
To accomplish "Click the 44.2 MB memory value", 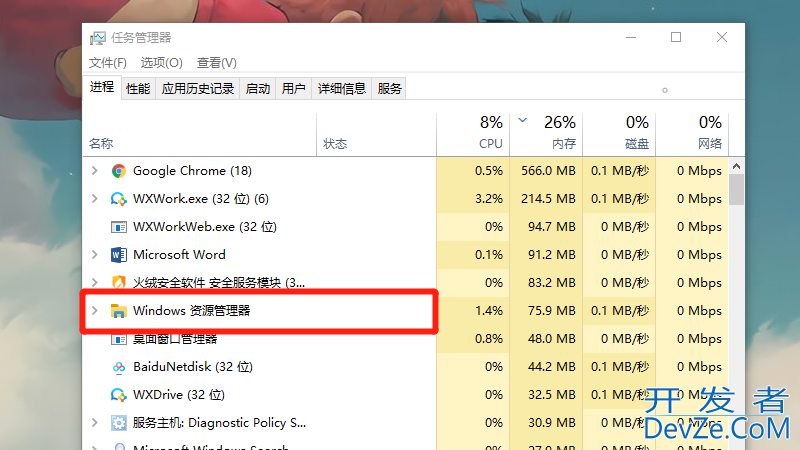I will (x=552, y=367).
